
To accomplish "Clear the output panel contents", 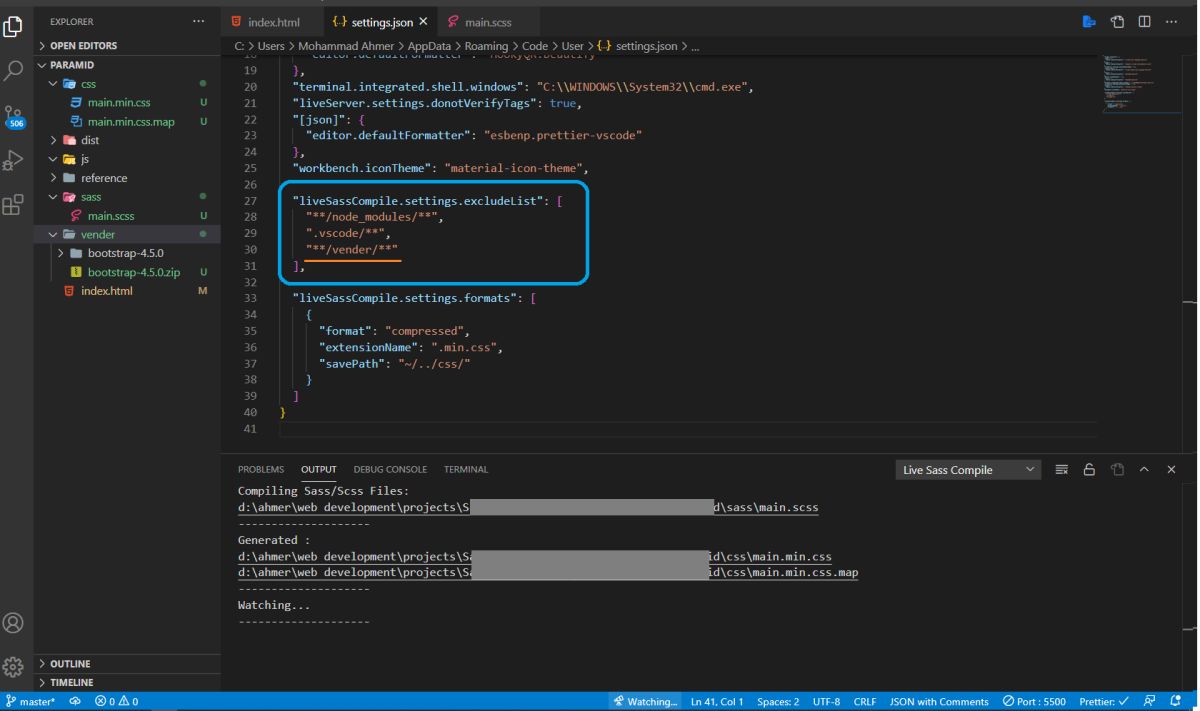I will (x=1062, y=470).
